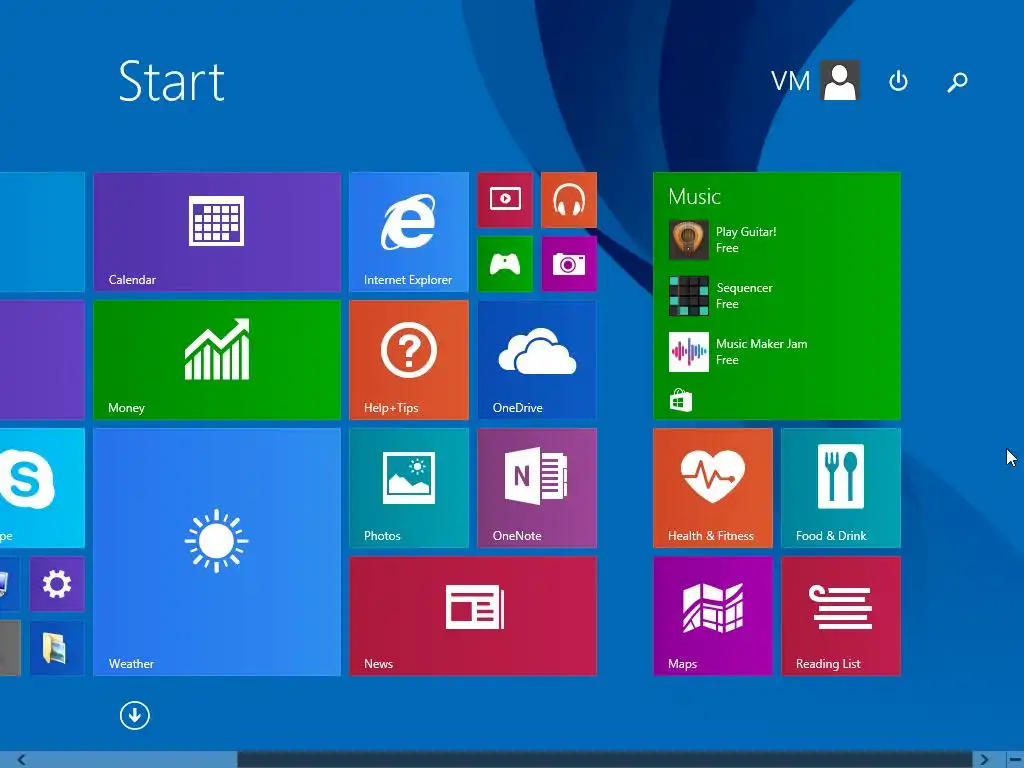Open the Photos tile

(409, 488)
